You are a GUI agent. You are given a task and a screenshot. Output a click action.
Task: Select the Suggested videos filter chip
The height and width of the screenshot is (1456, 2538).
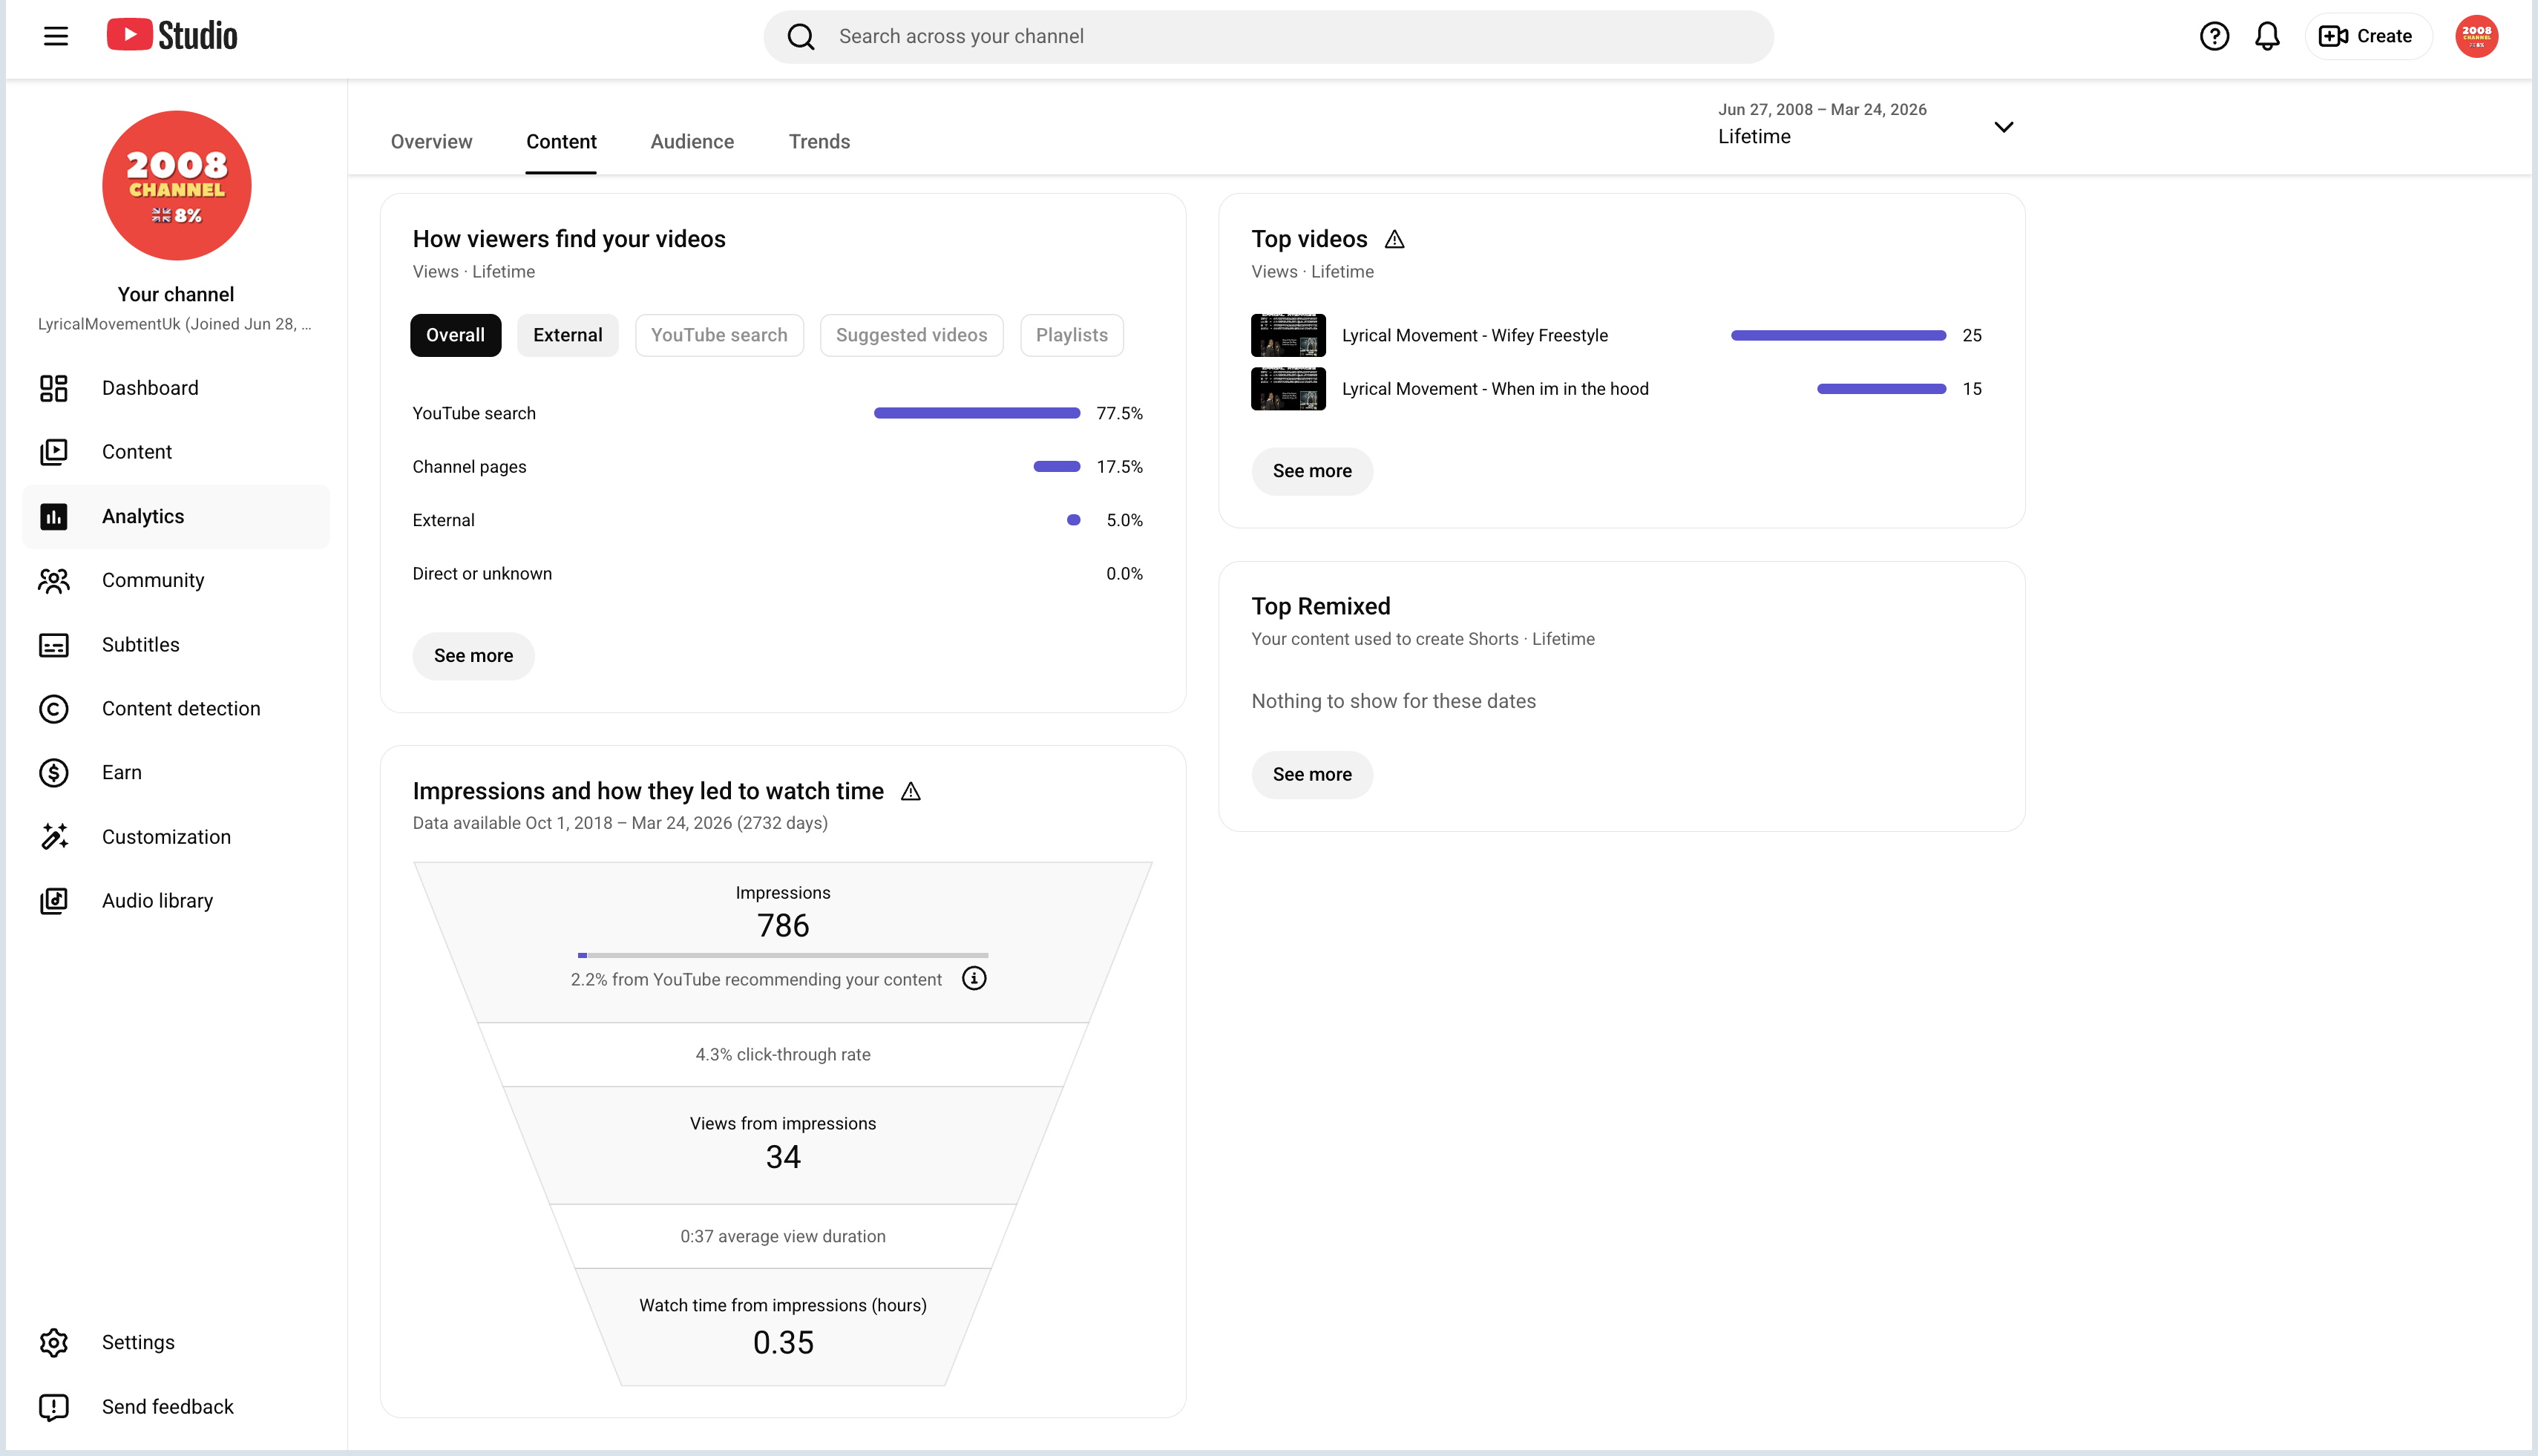pyautogui.click(x=911, y=335)
